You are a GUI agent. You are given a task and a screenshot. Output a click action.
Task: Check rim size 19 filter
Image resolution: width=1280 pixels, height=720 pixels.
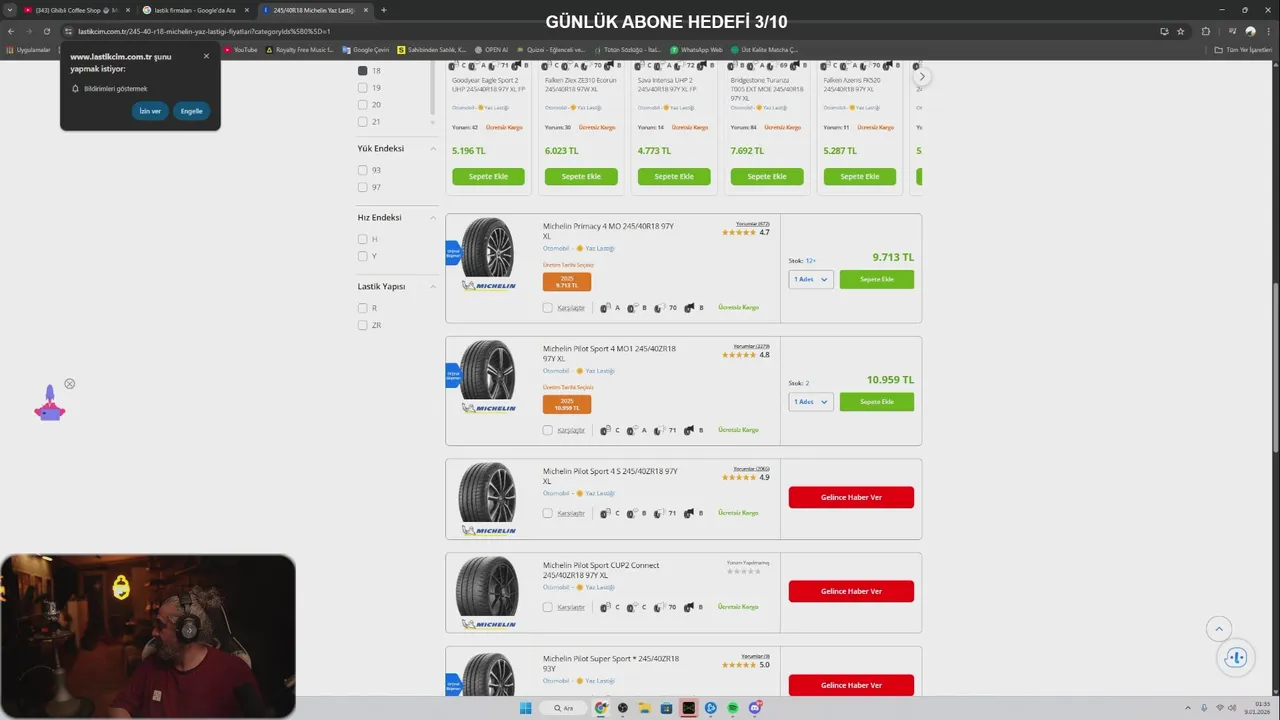[363, 88]
